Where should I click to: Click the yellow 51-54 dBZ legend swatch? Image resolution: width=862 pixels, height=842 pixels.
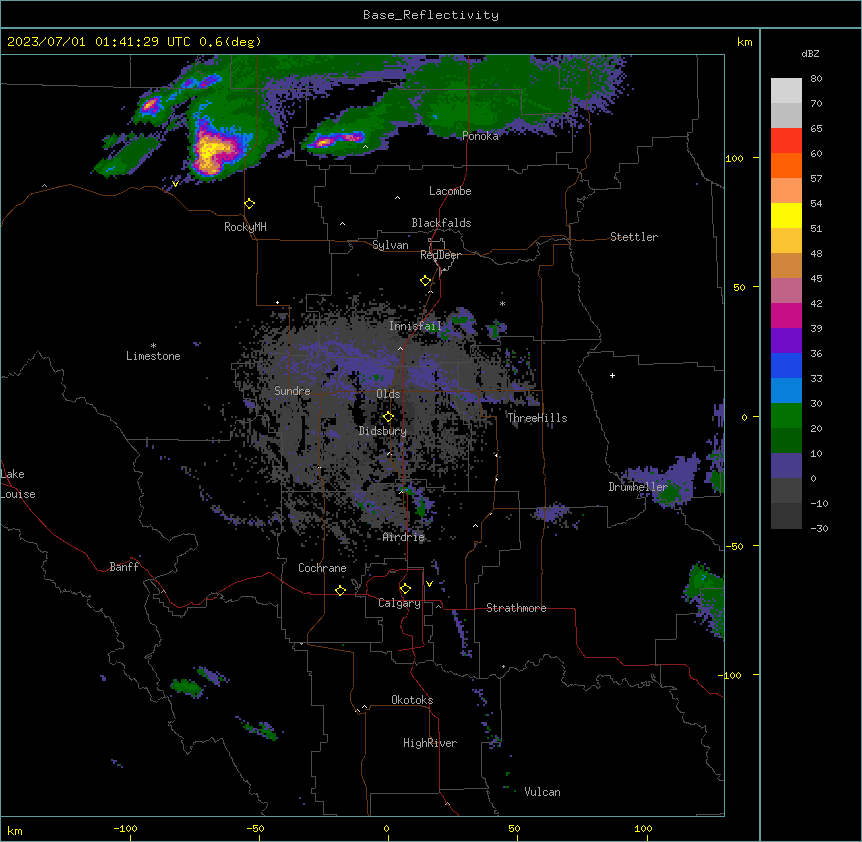(x=786, y=216)
